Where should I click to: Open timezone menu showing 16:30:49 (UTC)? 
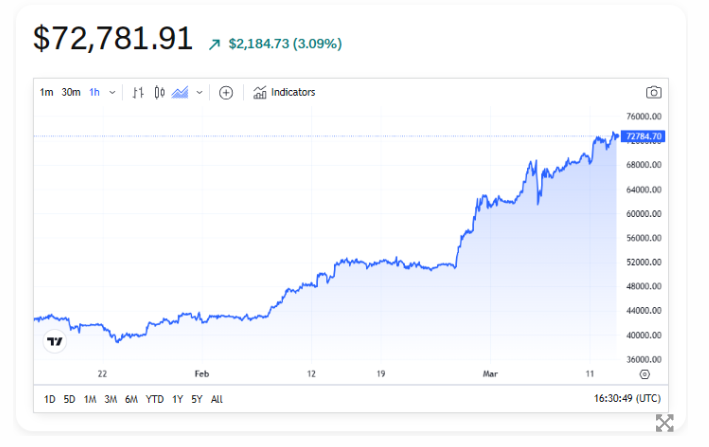point(627,398)
